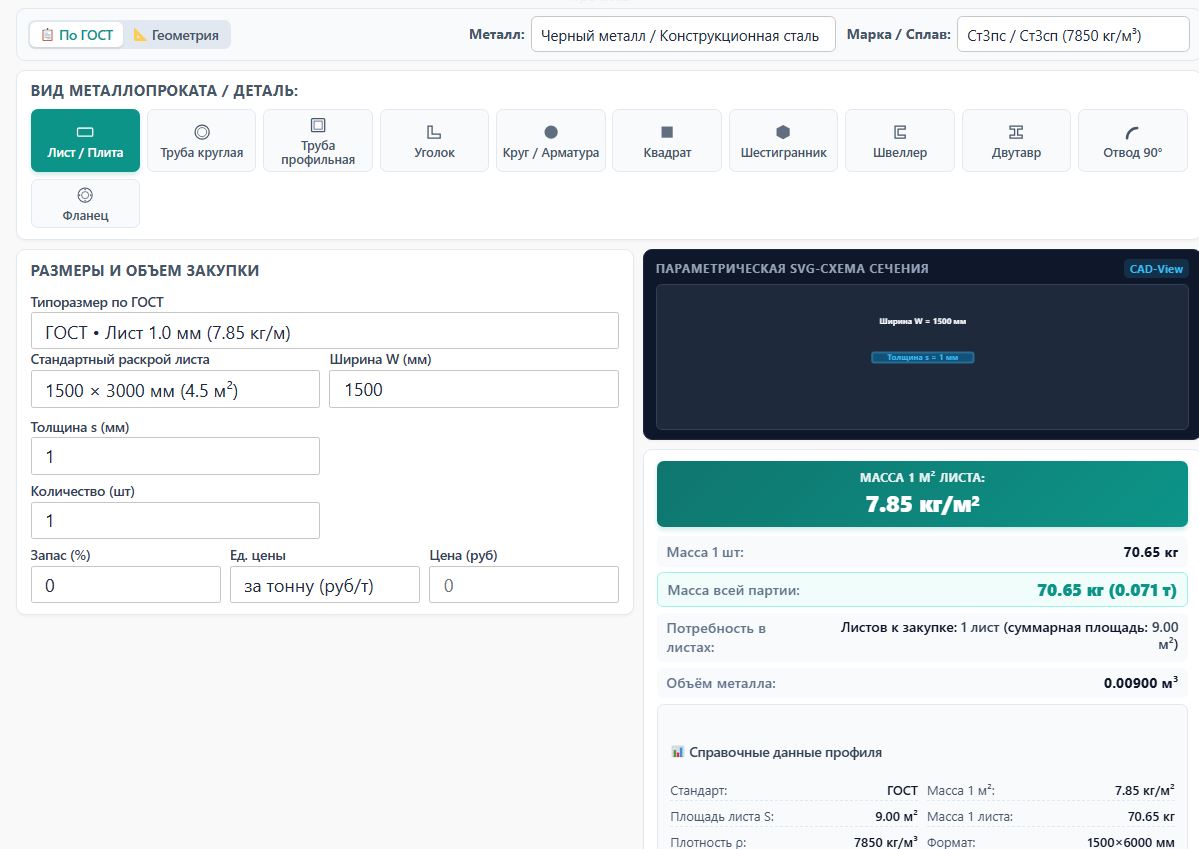Click the Плотность ρ value 7850 кг/м³
The height and width of the screenshot is (849, 1199).
tap(885, 842)
